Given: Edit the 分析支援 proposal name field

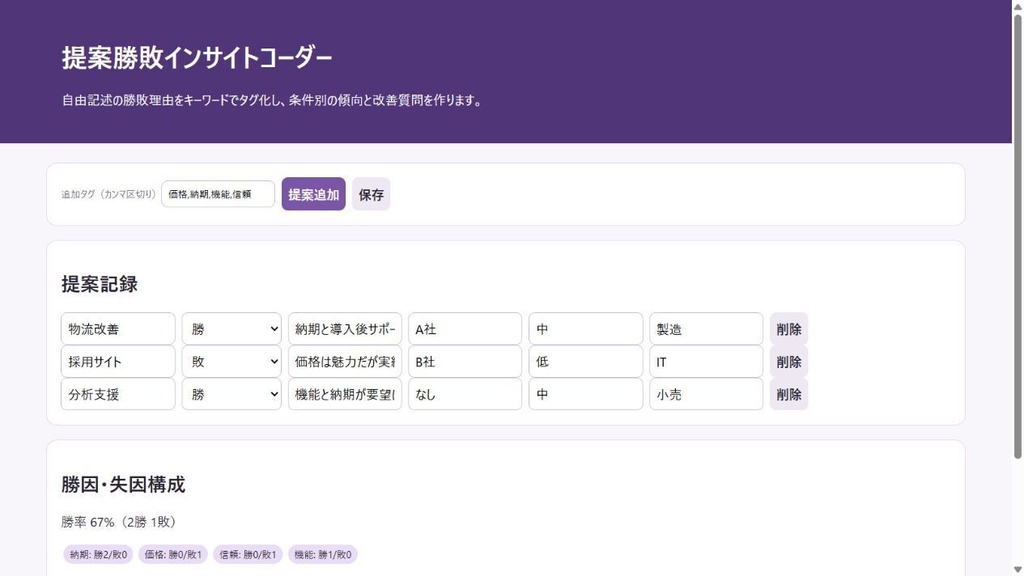Looking at the screenshot, I should (118, 394).
